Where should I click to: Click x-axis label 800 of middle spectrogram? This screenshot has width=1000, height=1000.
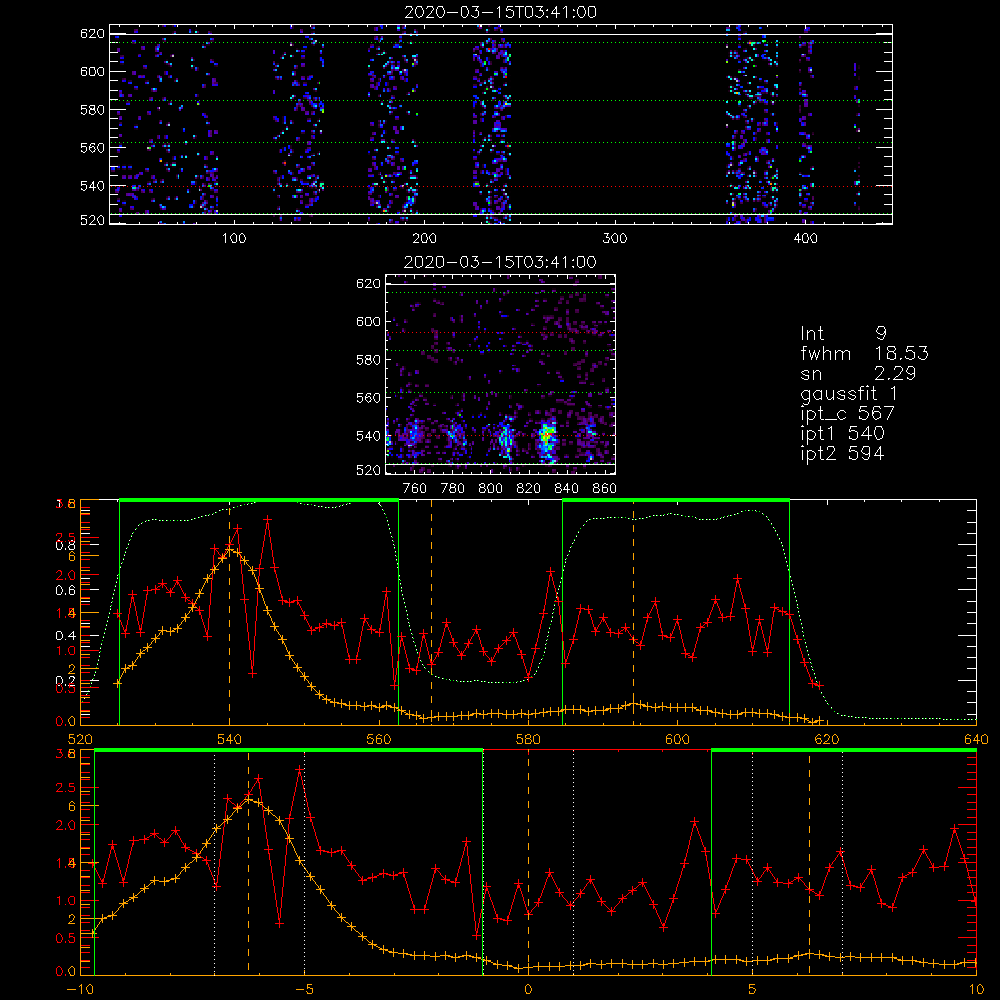pos(490,489)
